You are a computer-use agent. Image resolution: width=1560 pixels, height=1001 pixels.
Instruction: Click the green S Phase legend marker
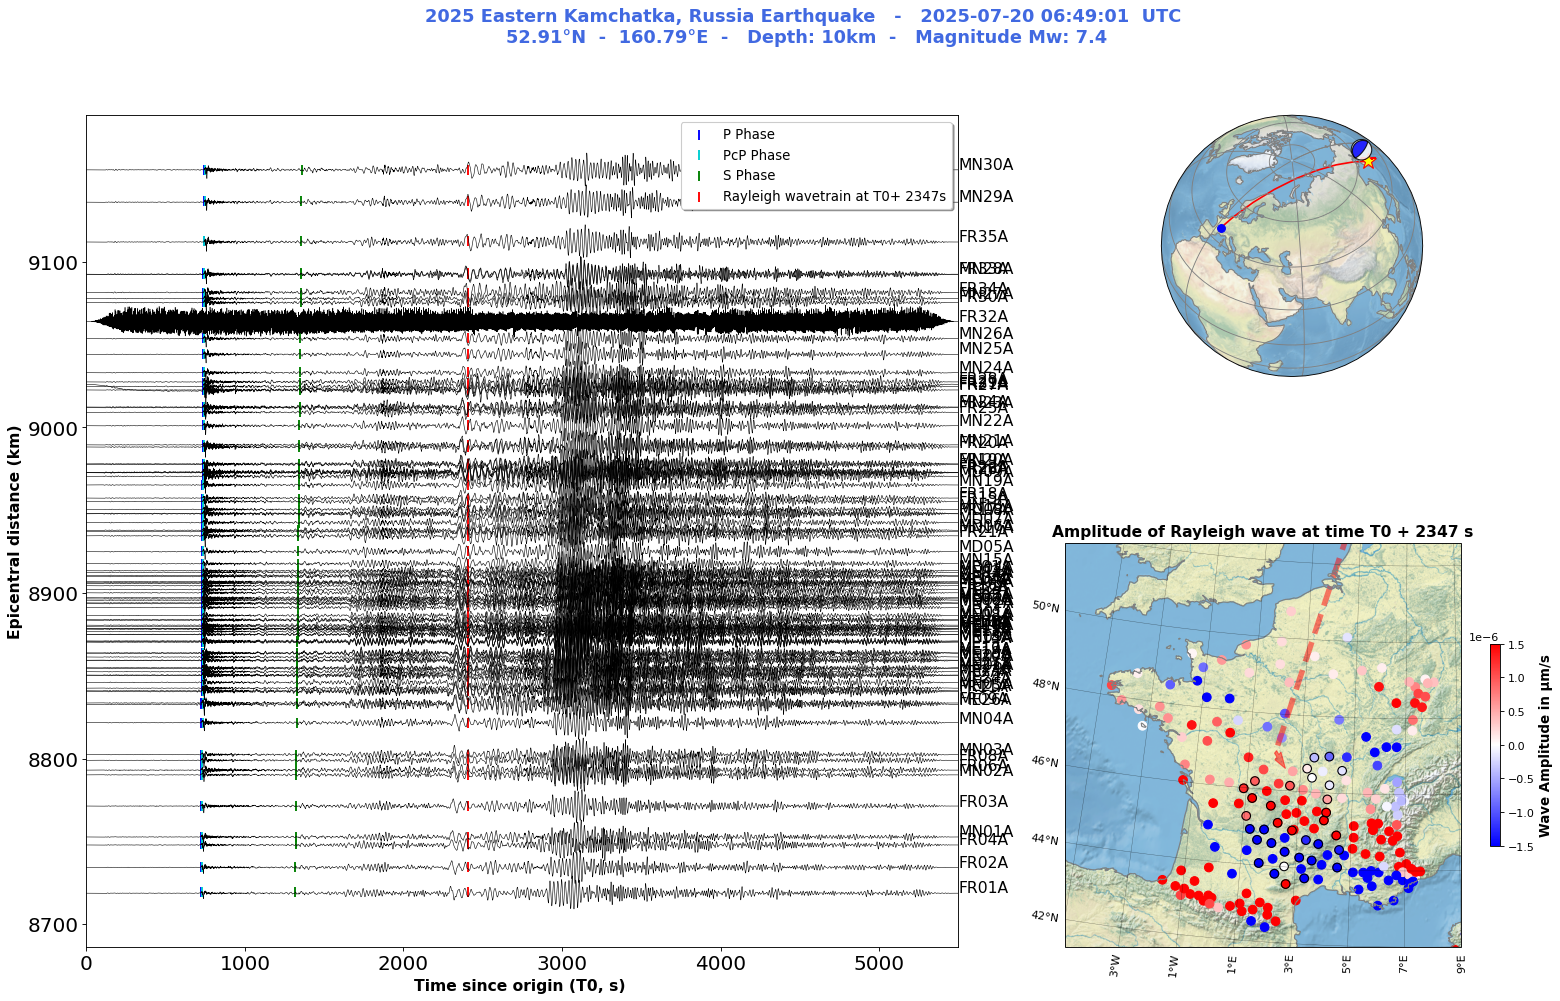click(699, 176)
